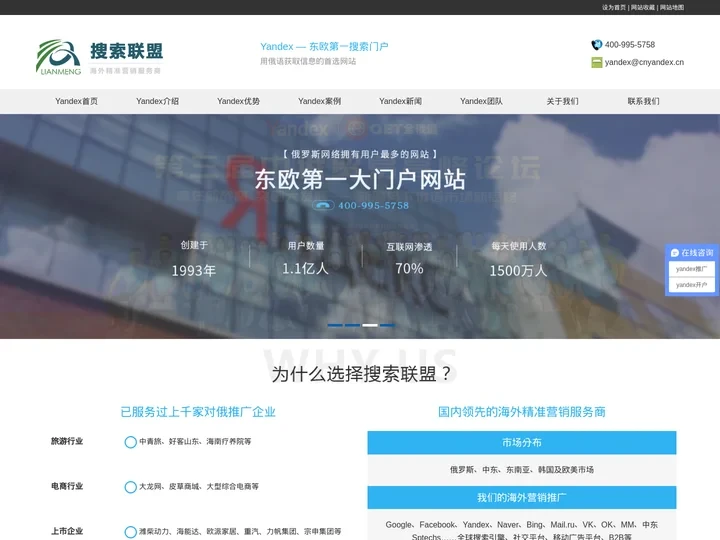The image size is (720, 540).
Task: Select the fourth carousel slide indicator
Action: coord(387,325)
